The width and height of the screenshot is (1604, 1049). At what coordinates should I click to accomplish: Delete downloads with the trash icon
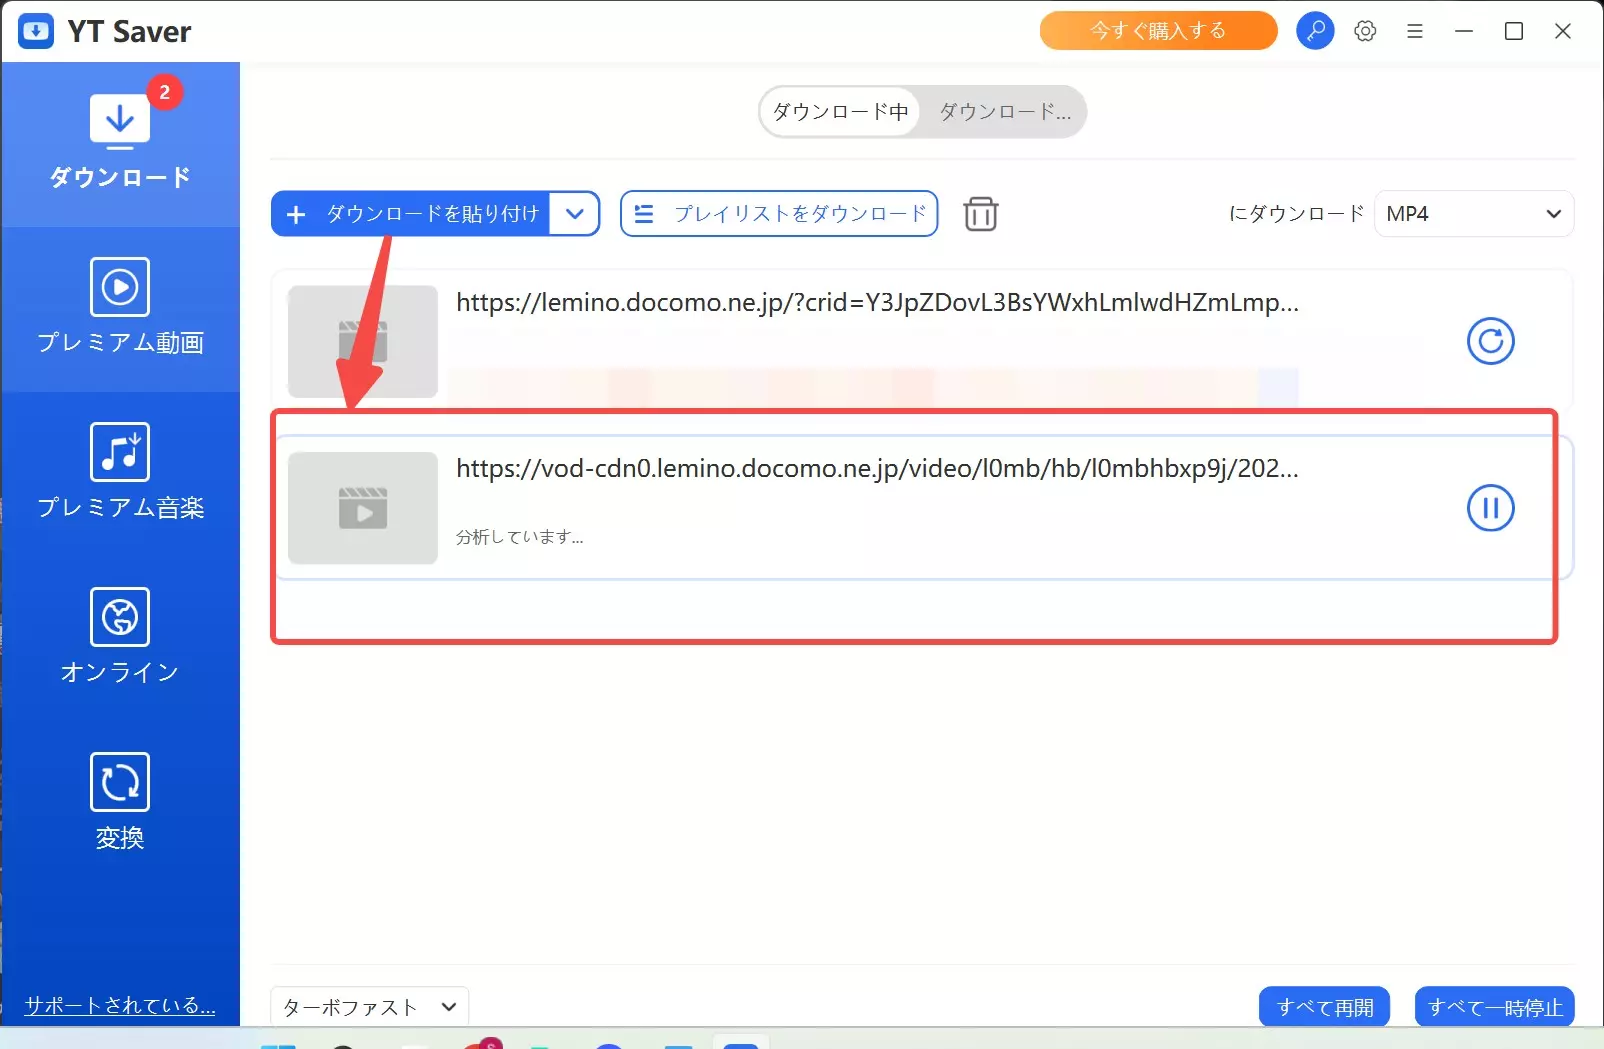tap(980, 214)
